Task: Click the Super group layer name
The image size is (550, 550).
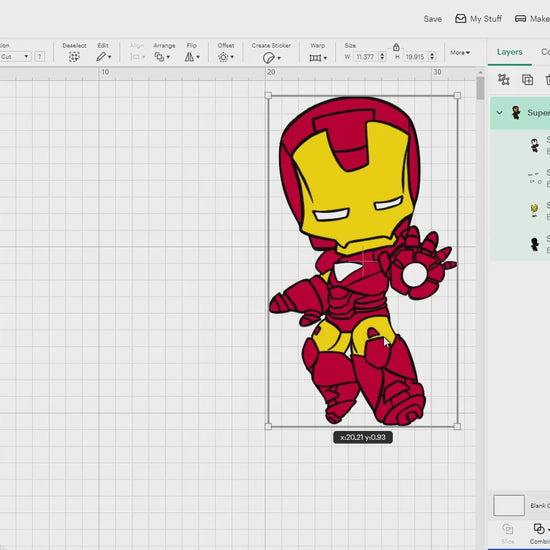Action: tap(538, 113)
